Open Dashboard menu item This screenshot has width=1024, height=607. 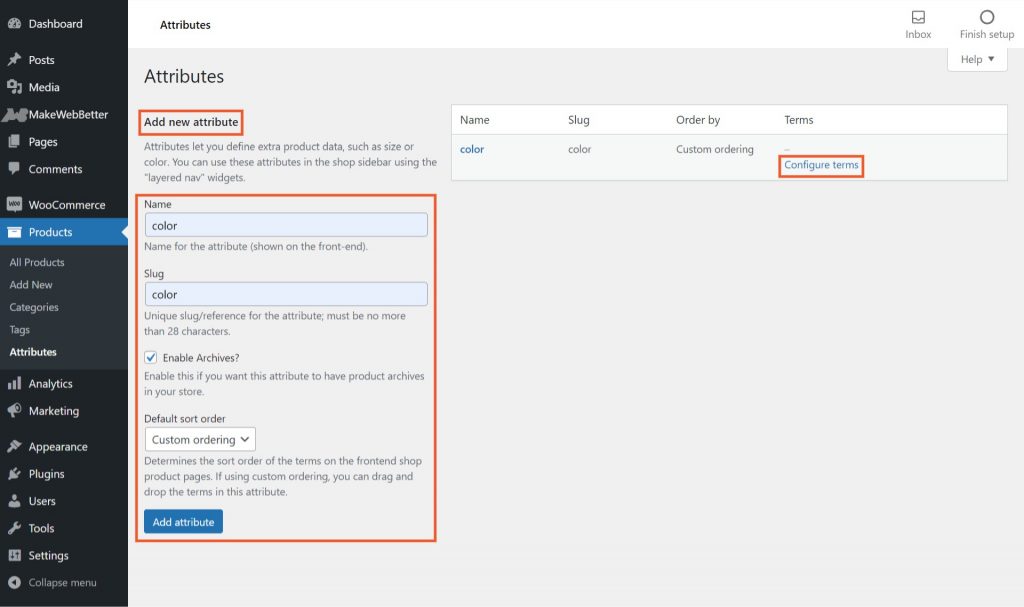coord(56,24)
